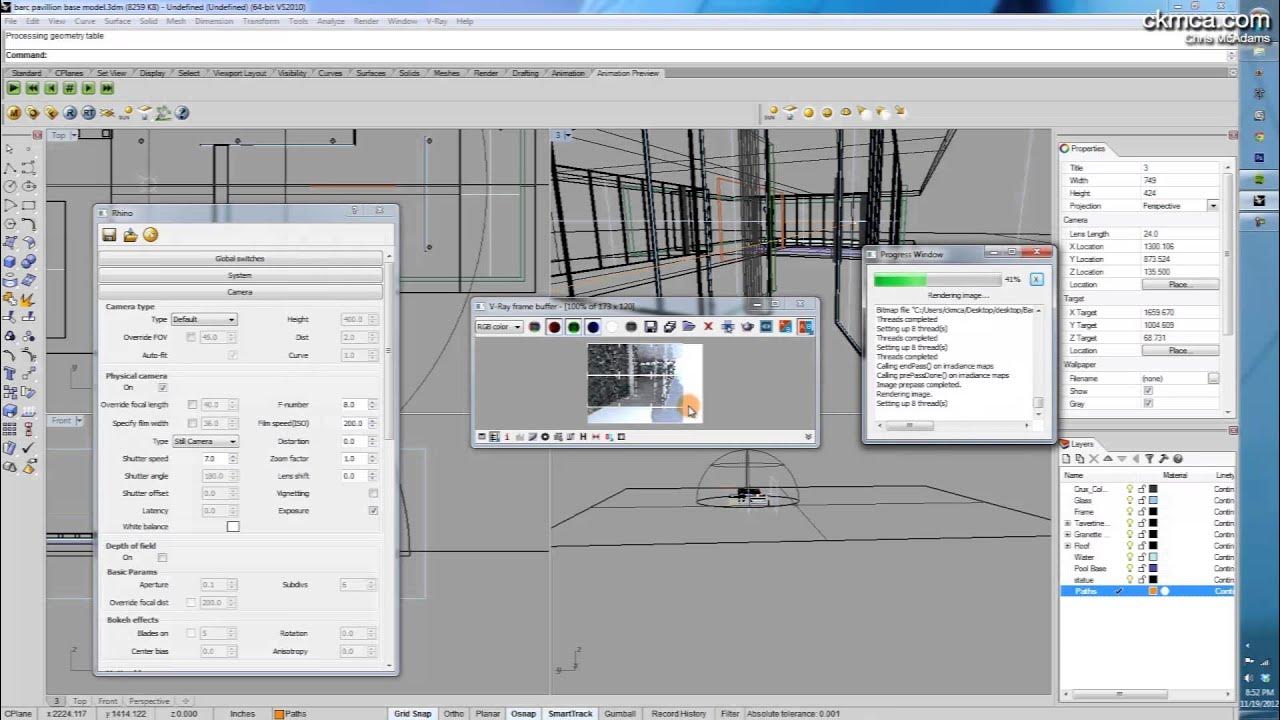Load options file in the Rhino V-Ray dialog
This screenshot has height=720, width=1280.
(x=130, y=235)
